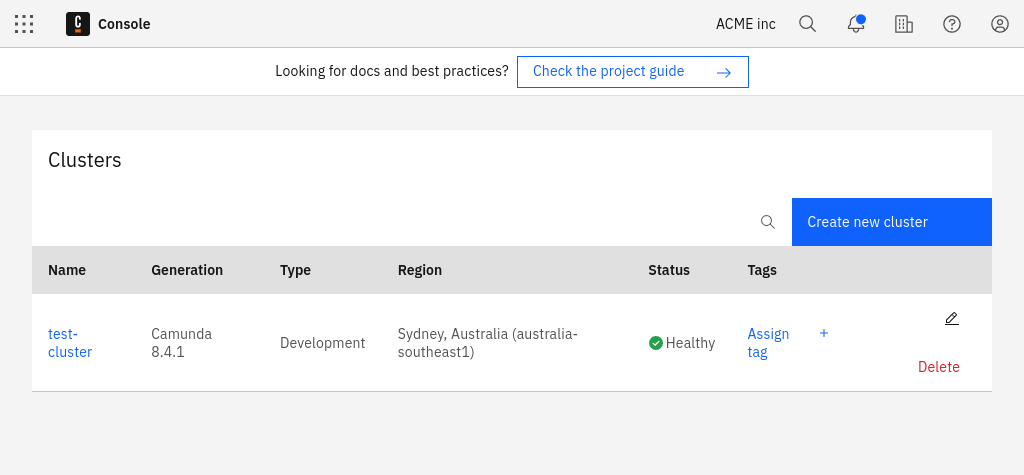
Task: Open the notifications bell
Action: [856, 24]
